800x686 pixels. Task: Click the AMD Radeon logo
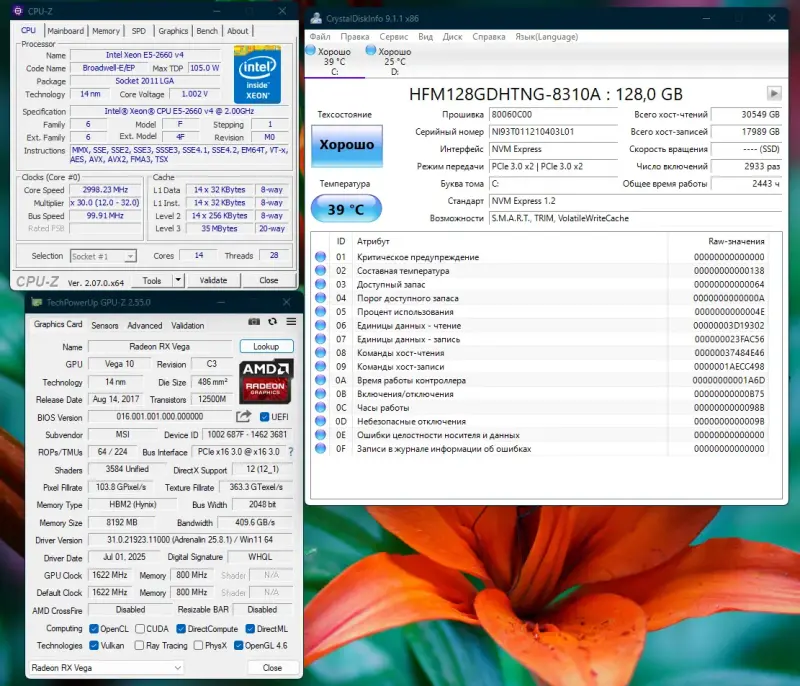266,381
